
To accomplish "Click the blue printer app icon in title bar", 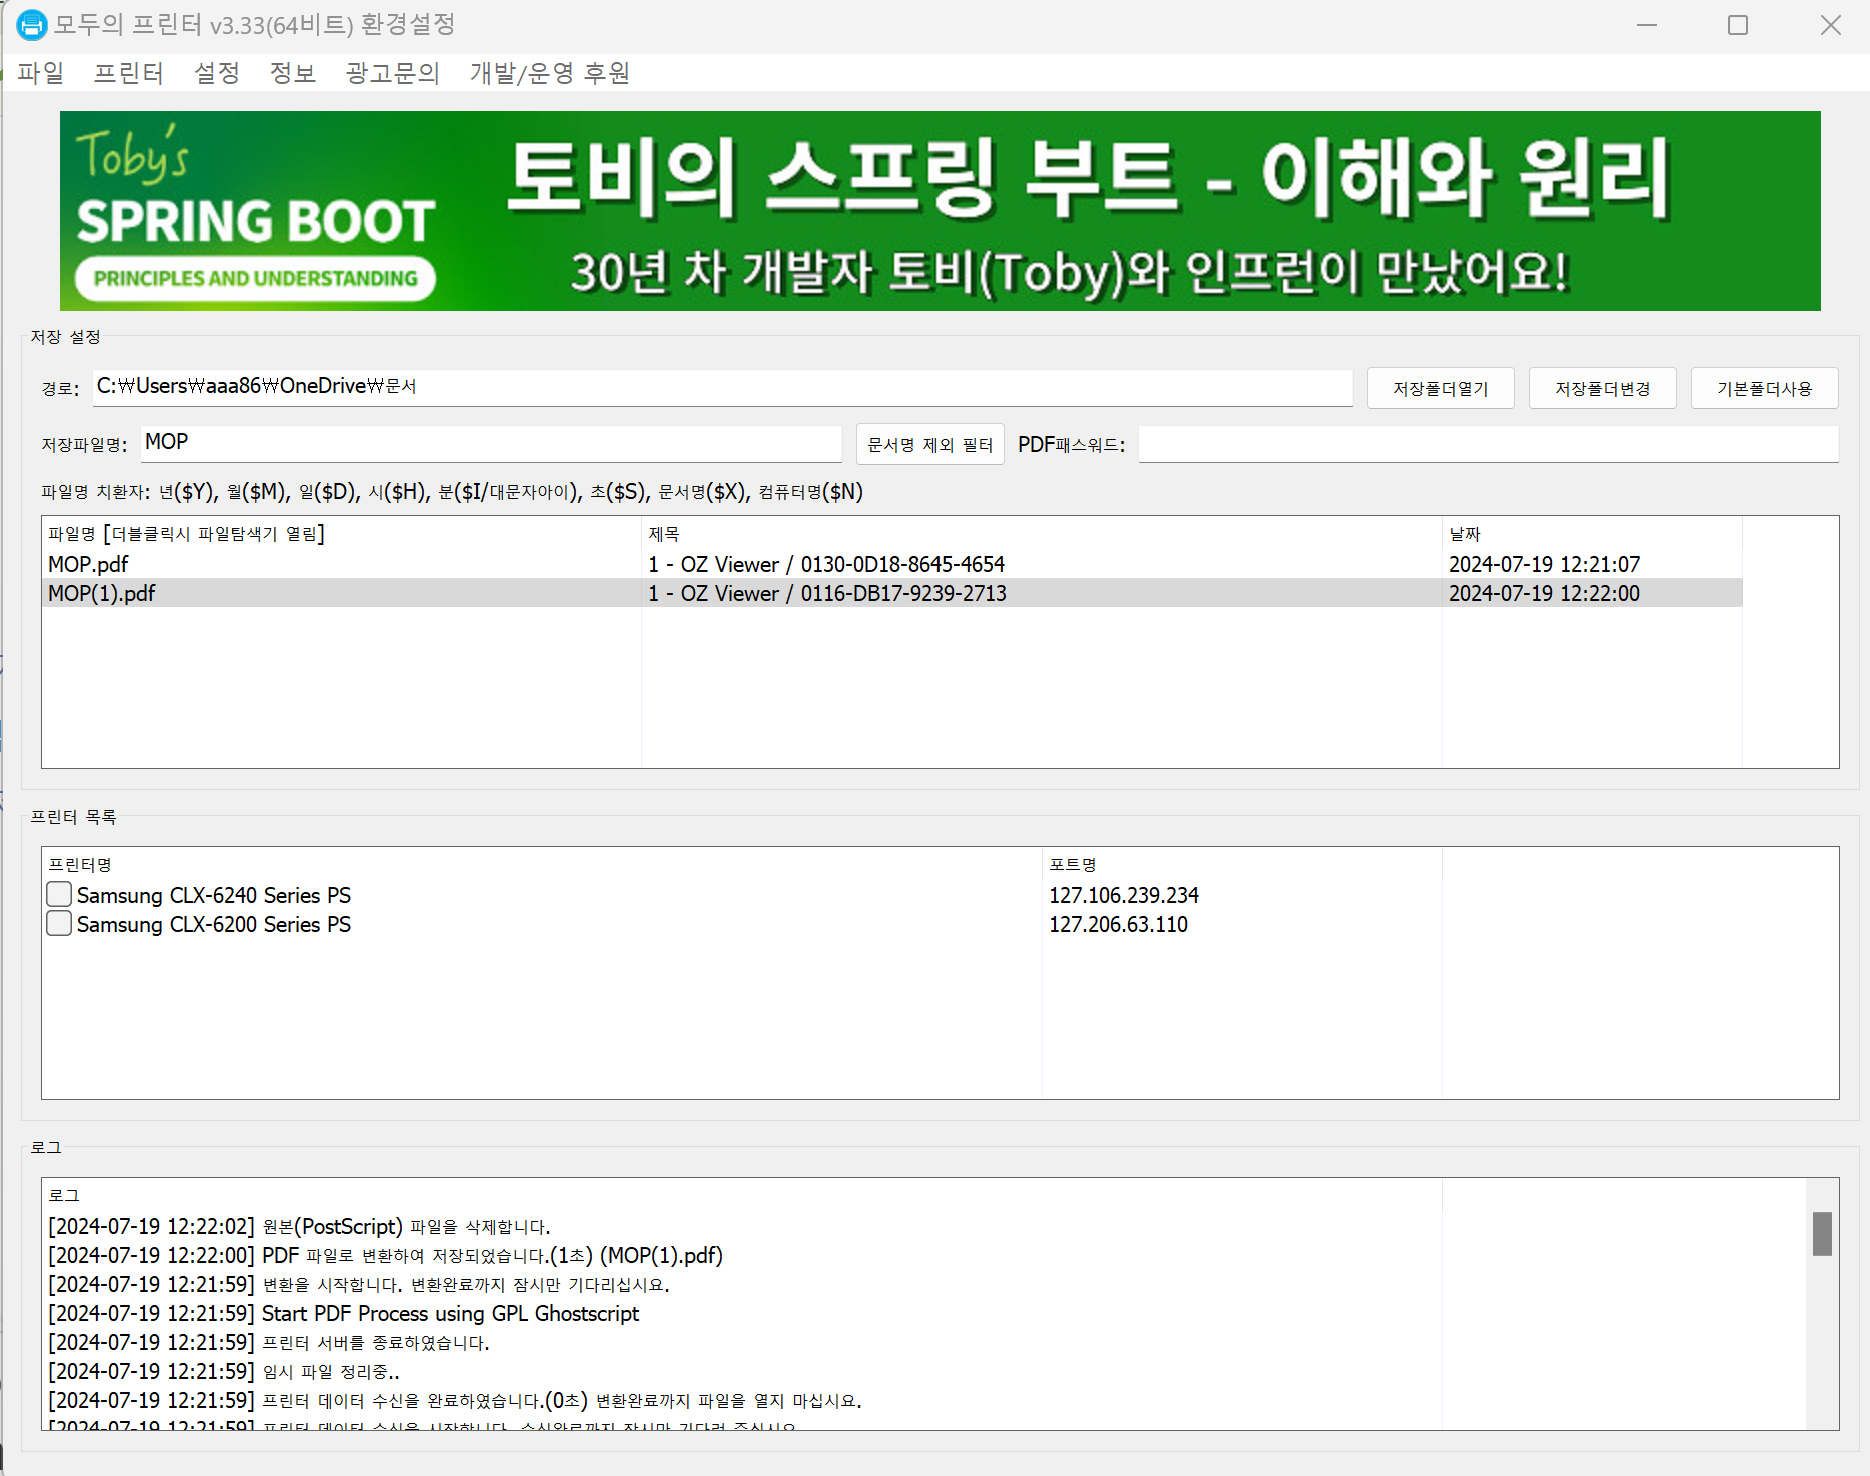I will point(32,25).
